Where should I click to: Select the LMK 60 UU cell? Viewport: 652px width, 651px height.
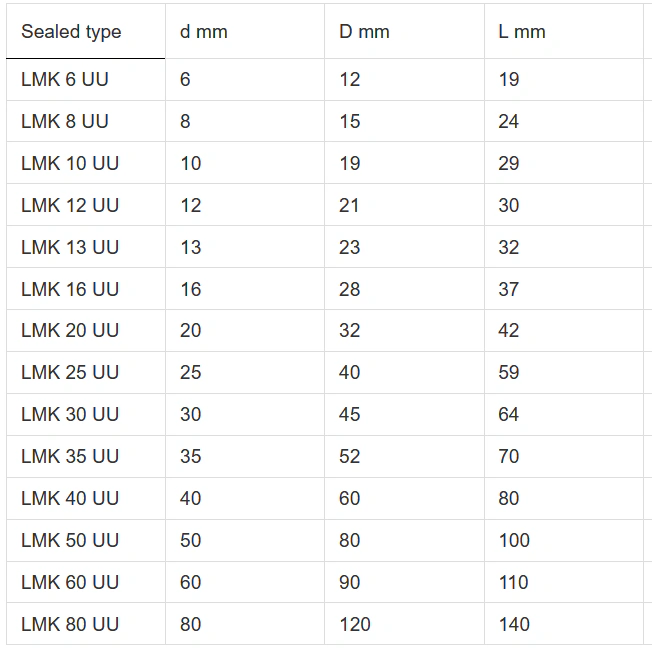[70, 582]
